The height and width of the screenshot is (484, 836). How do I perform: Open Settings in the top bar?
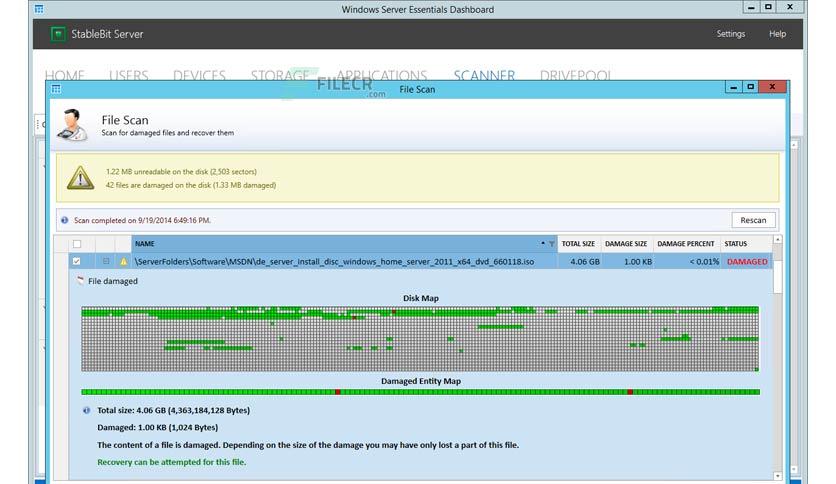730,34
